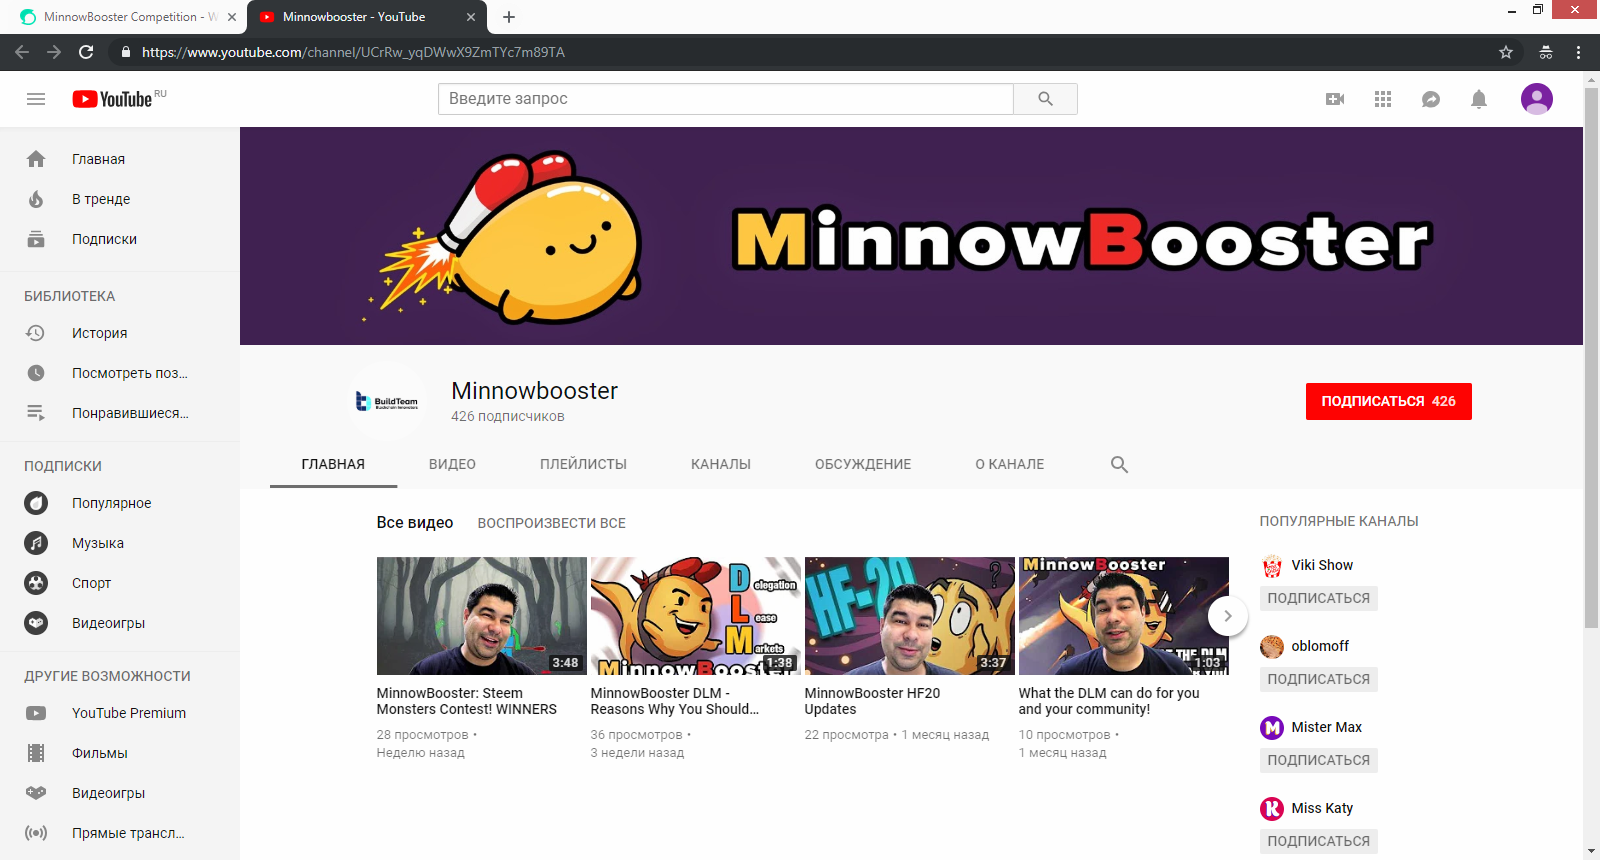Click the incognito icon in toolbar
Viewport: 1600px width, 860px height.
click(x=1546, y=52)
